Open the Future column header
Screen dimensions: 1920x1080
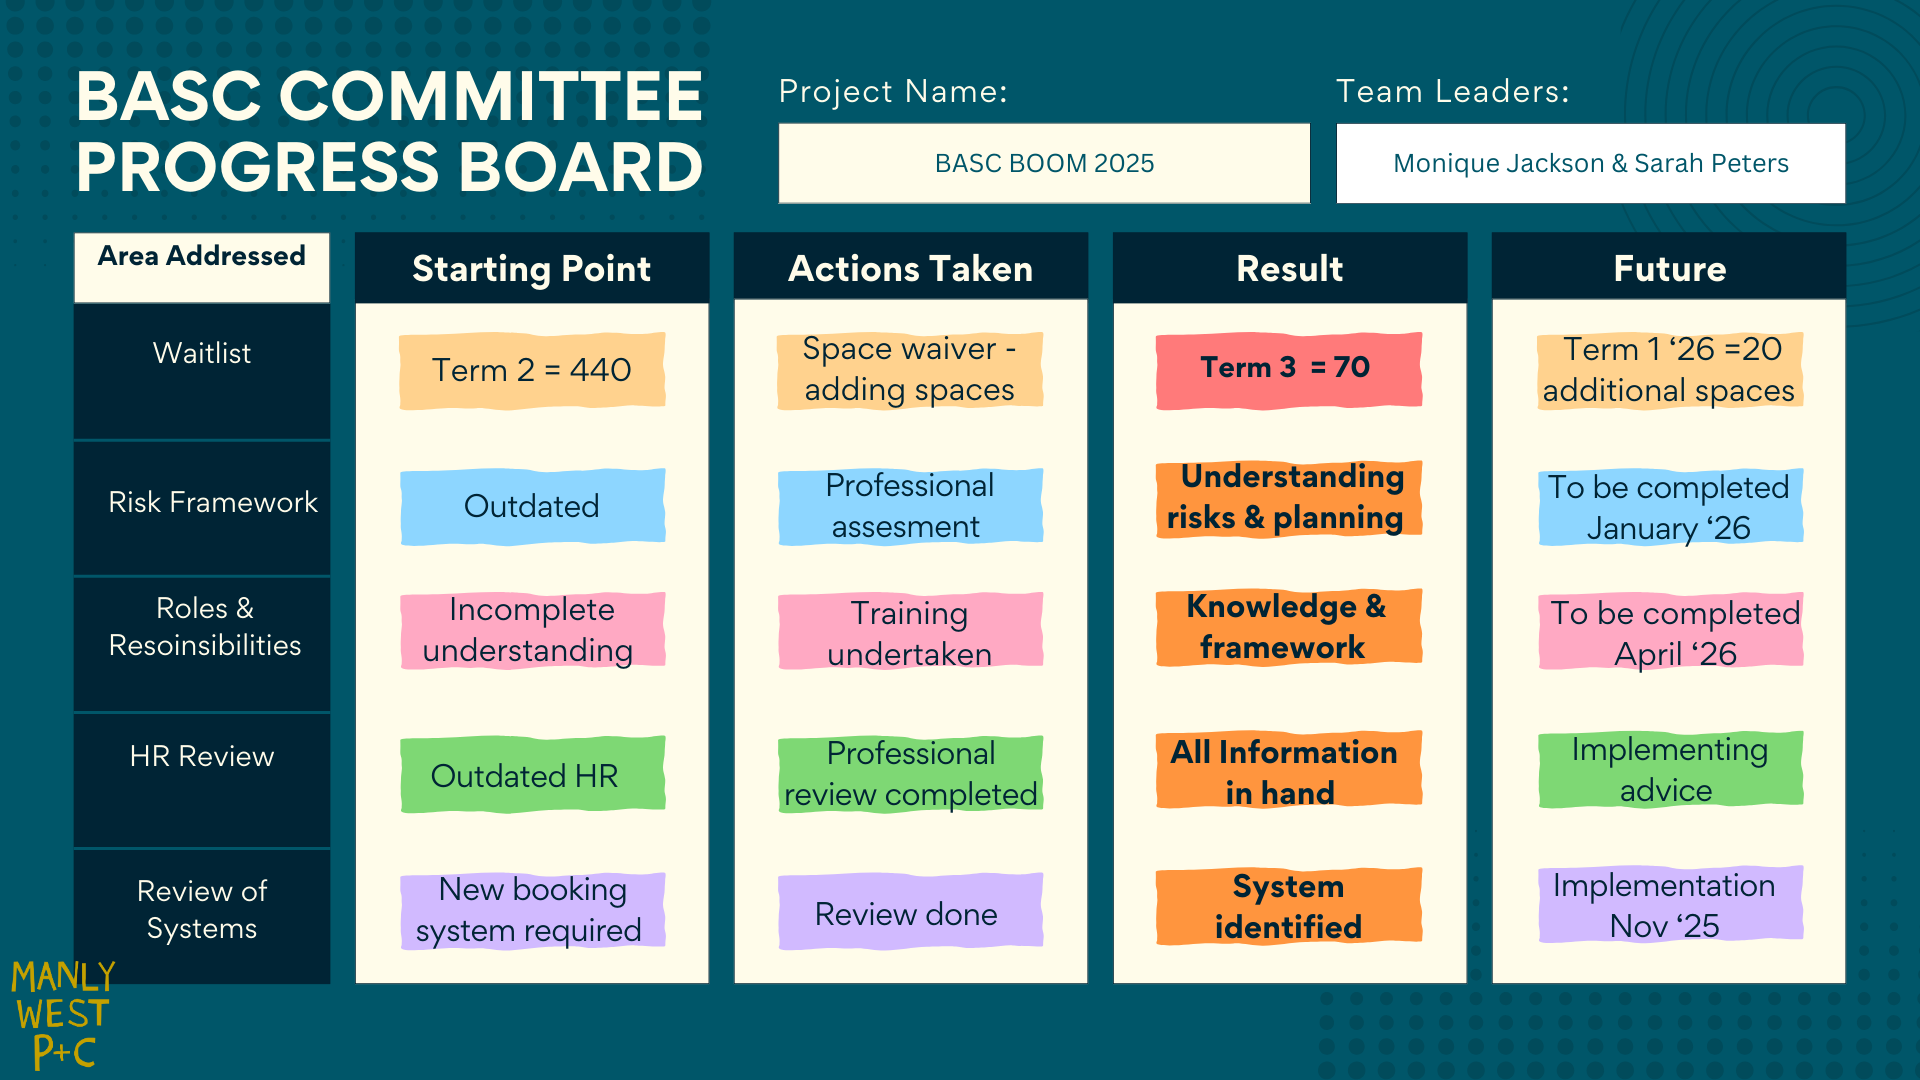point(1668,268)
